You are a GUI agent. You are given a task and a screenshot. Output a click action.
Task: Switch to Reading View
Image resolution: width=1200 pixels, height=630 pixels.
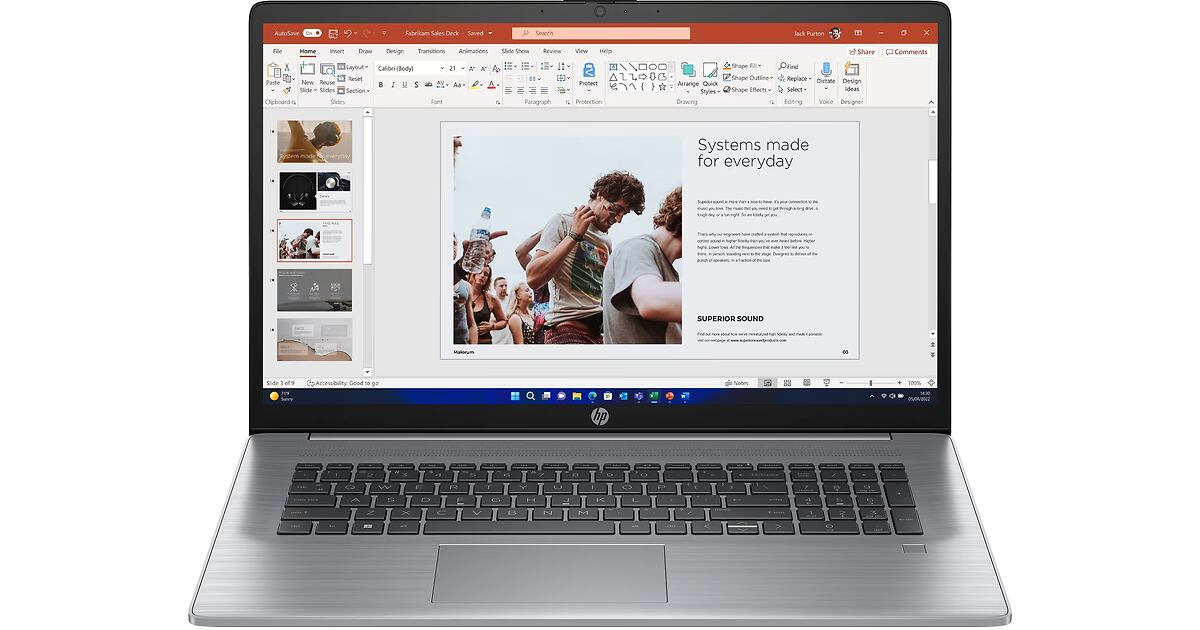(x=806, y=383)
